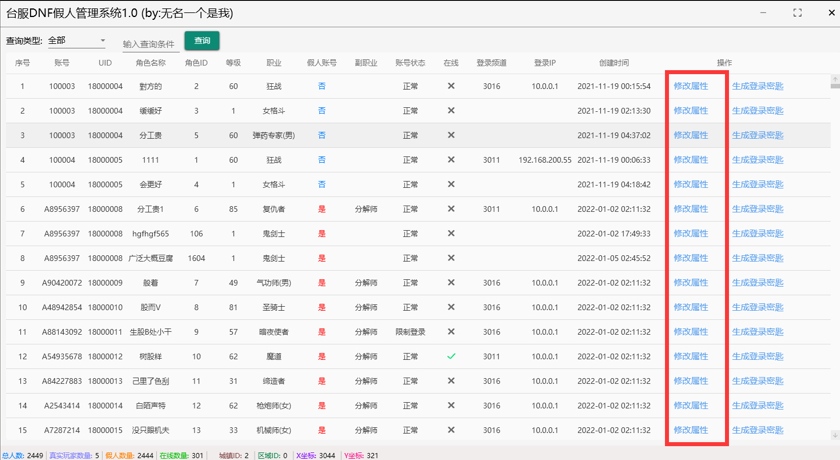Click the fullscreen icon in the title bar
Screen dimensions: 840x460
(797, 13)
